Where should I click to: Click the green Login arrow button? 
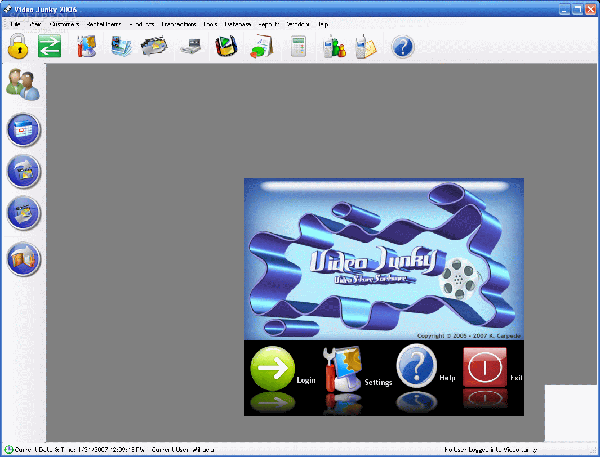coord(272,368)
